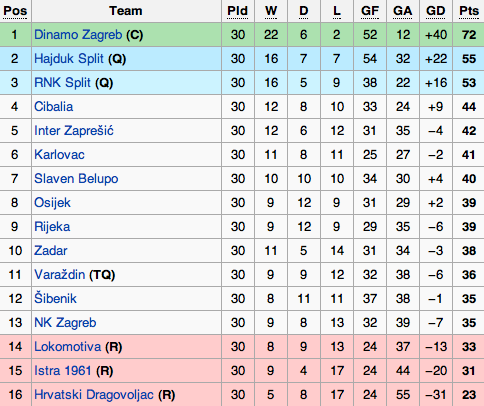484x406 pixels.
Task: Click the Pld column header abbreviation
Action: tap(237, 11)
